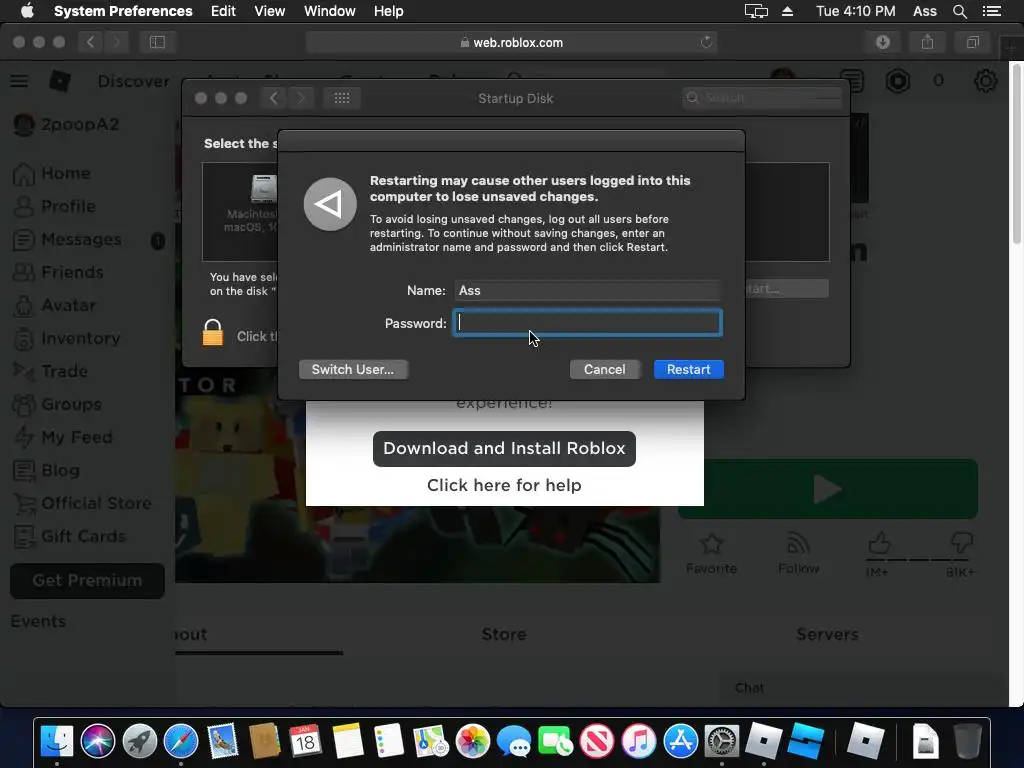The width and height of the screenshot is (1024, 768).
Task: Open Music app from the Dock
Action: [x=639, y=741]
